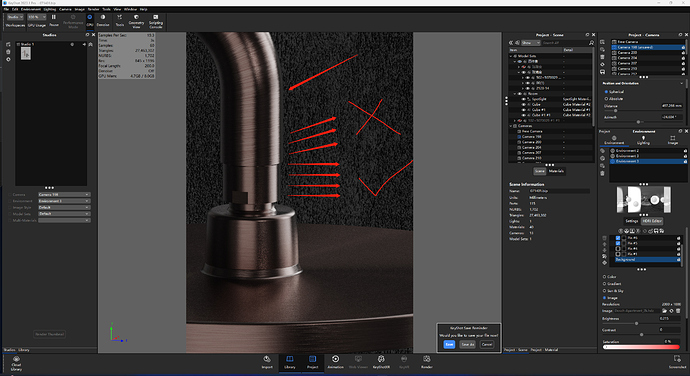Select the Absolute radio button
The width and height of the screenshot is (690, 376).
click(606, 99)
